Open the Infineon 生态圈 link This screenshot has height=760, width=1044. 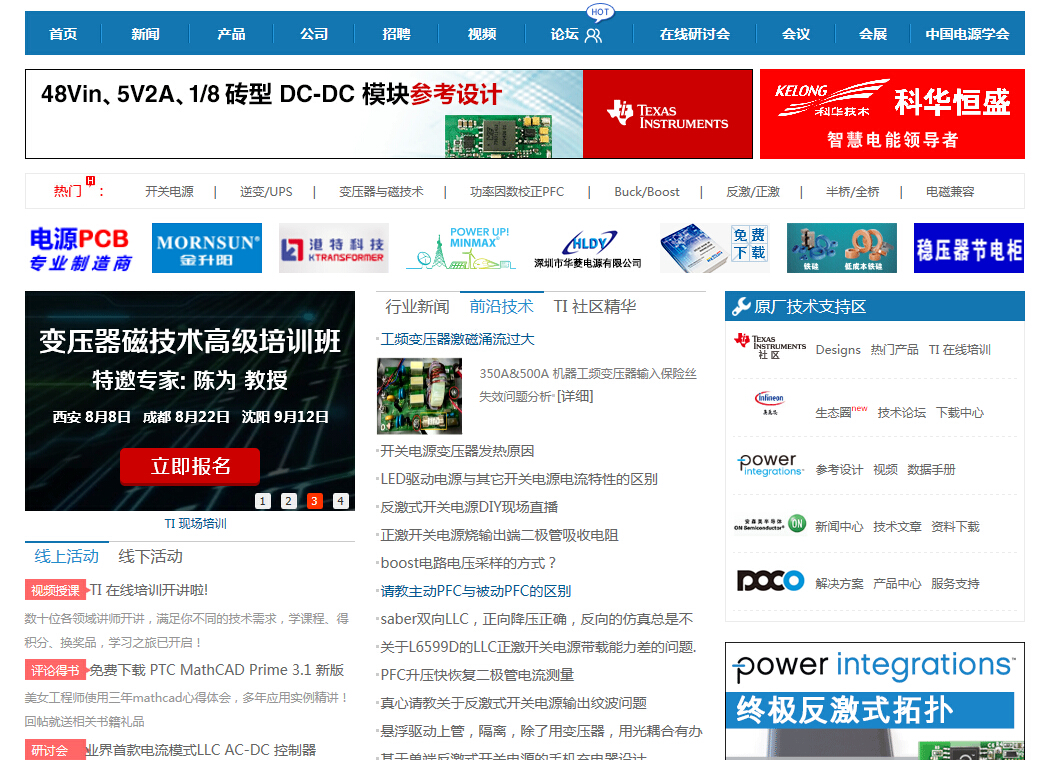[834, 413]
